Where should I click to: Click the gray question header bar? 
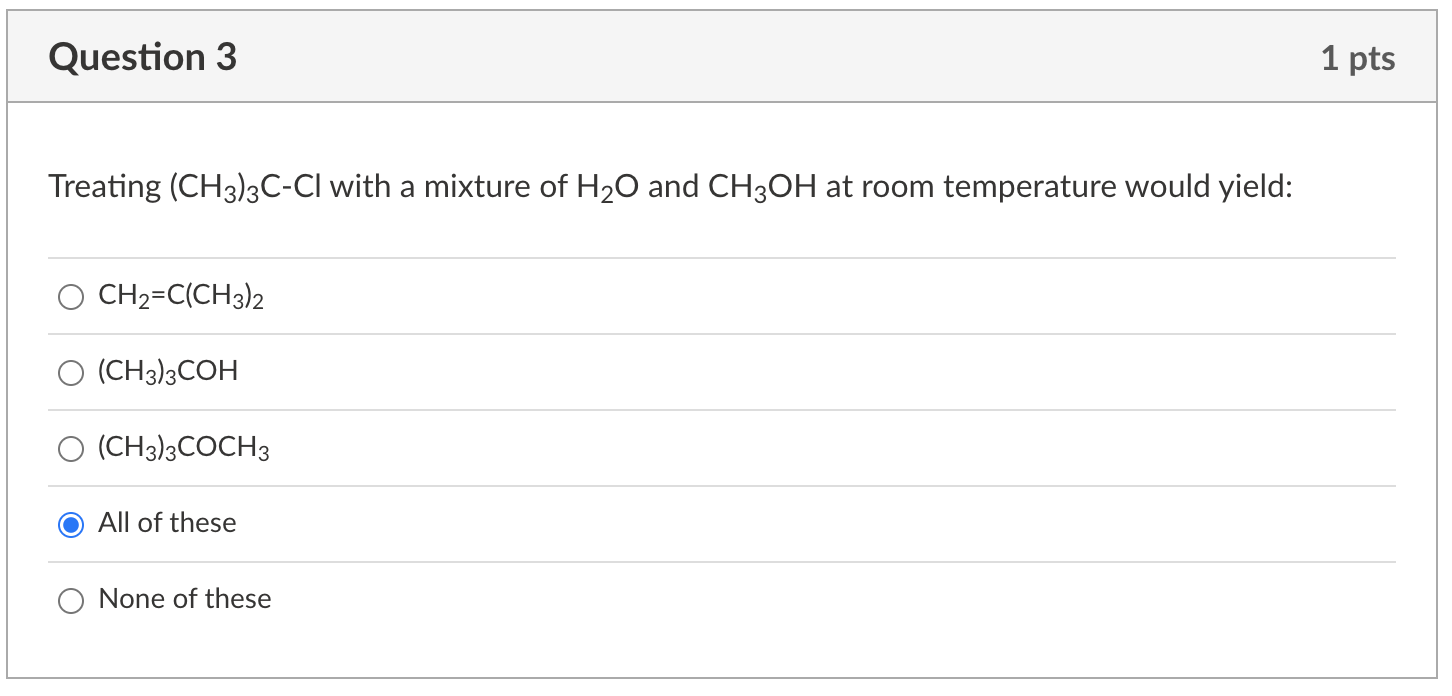726,56
